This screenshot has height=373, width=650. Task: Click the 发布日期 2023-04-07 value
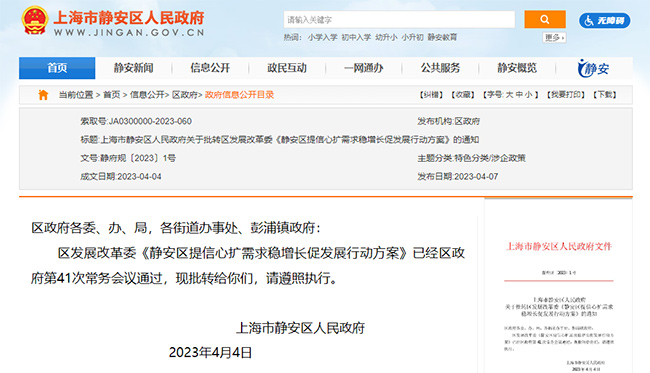tap(476, 177)
